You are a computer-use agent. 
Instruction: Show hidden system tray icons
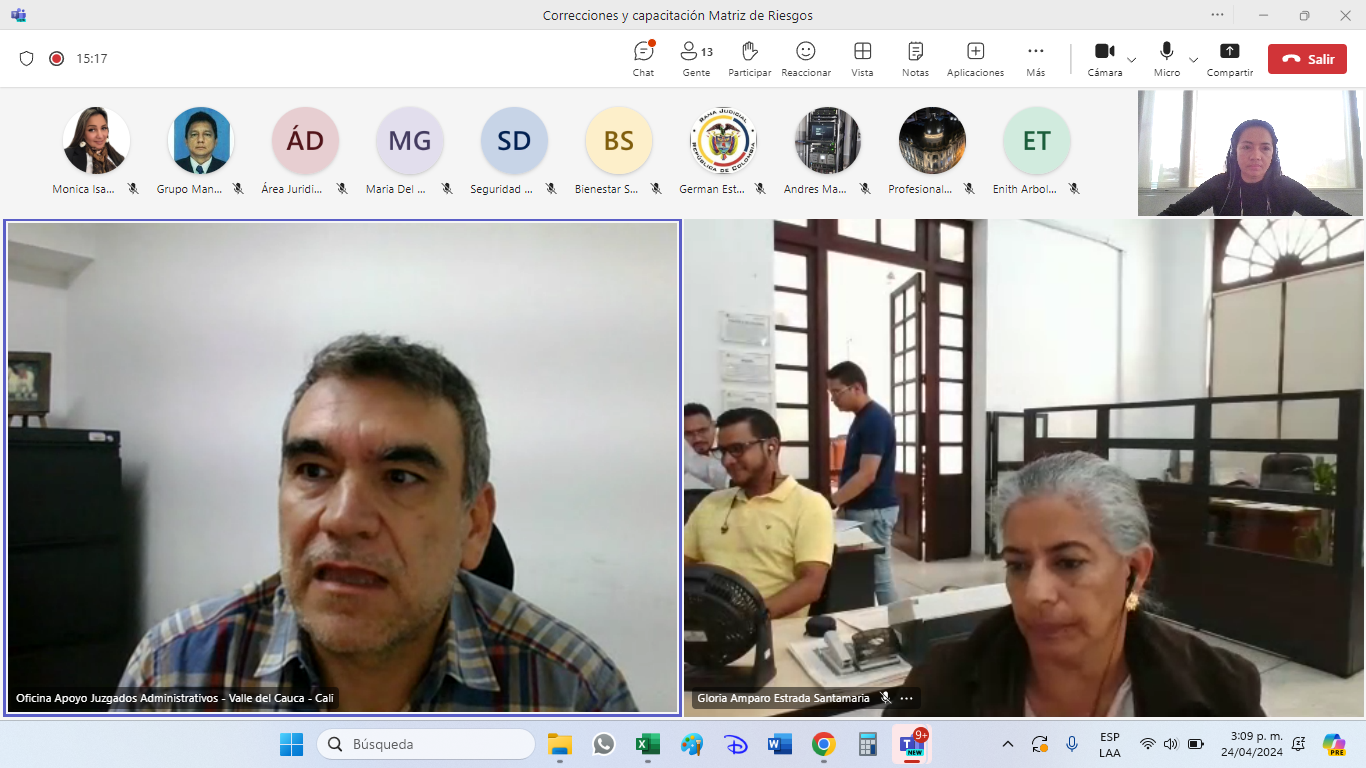tap(1007, 744)
